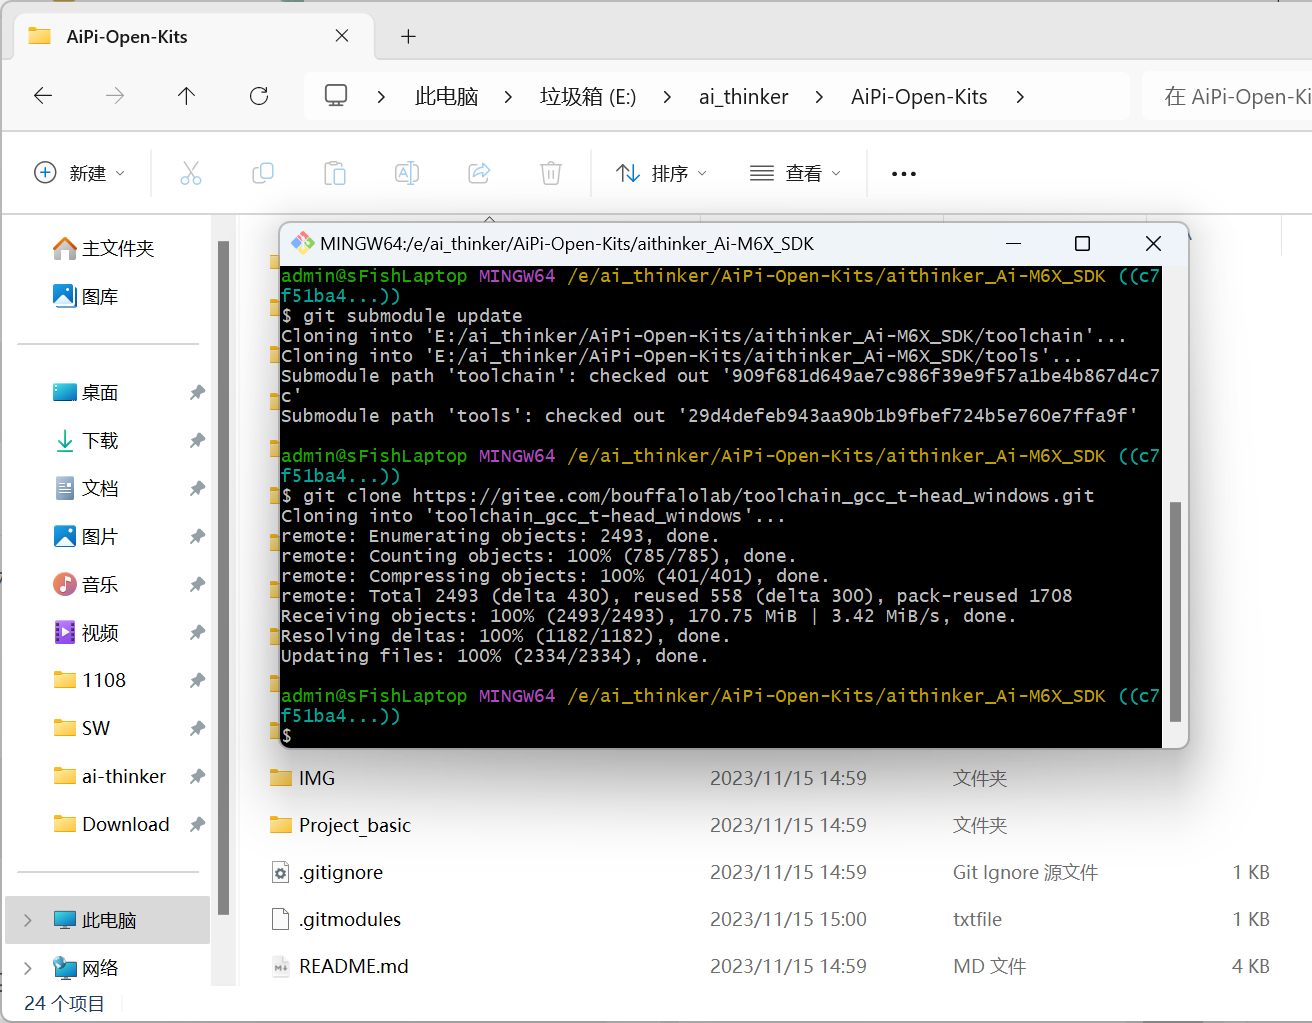1312x1023 pixels.
Task: Expand chevron after AiPi-Open-Kits breadcrumb
Action: click(1020, 97)
